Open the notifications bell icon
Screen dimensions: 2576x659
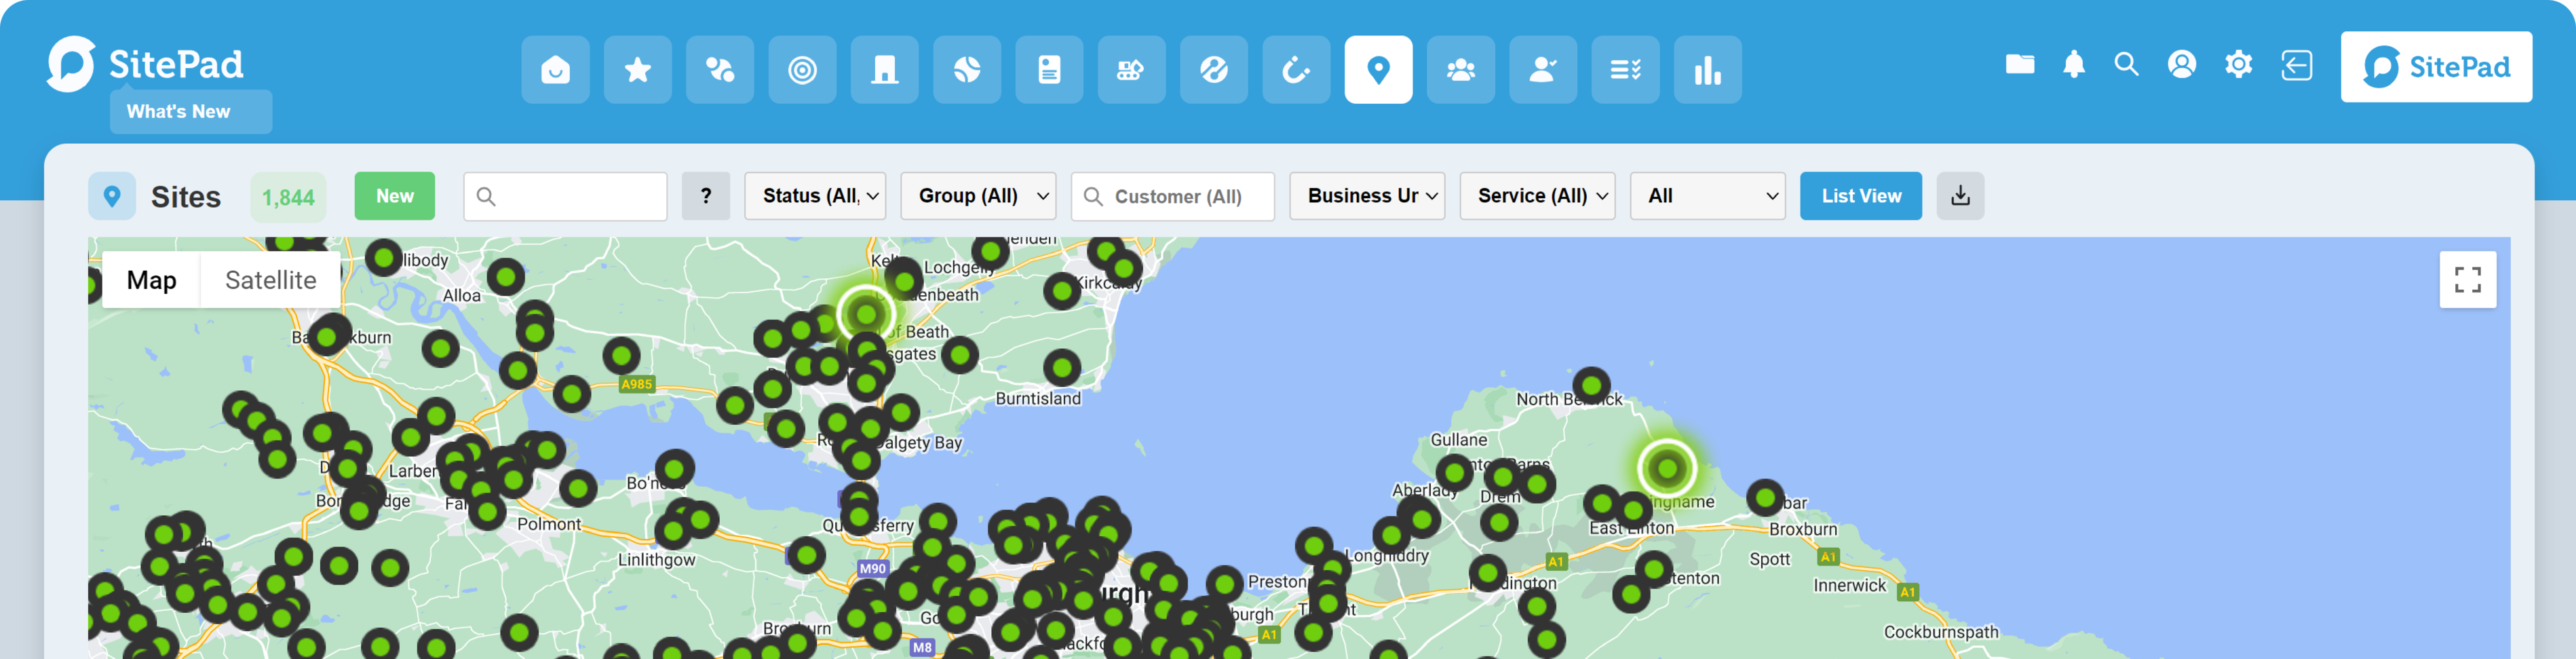2074,65
